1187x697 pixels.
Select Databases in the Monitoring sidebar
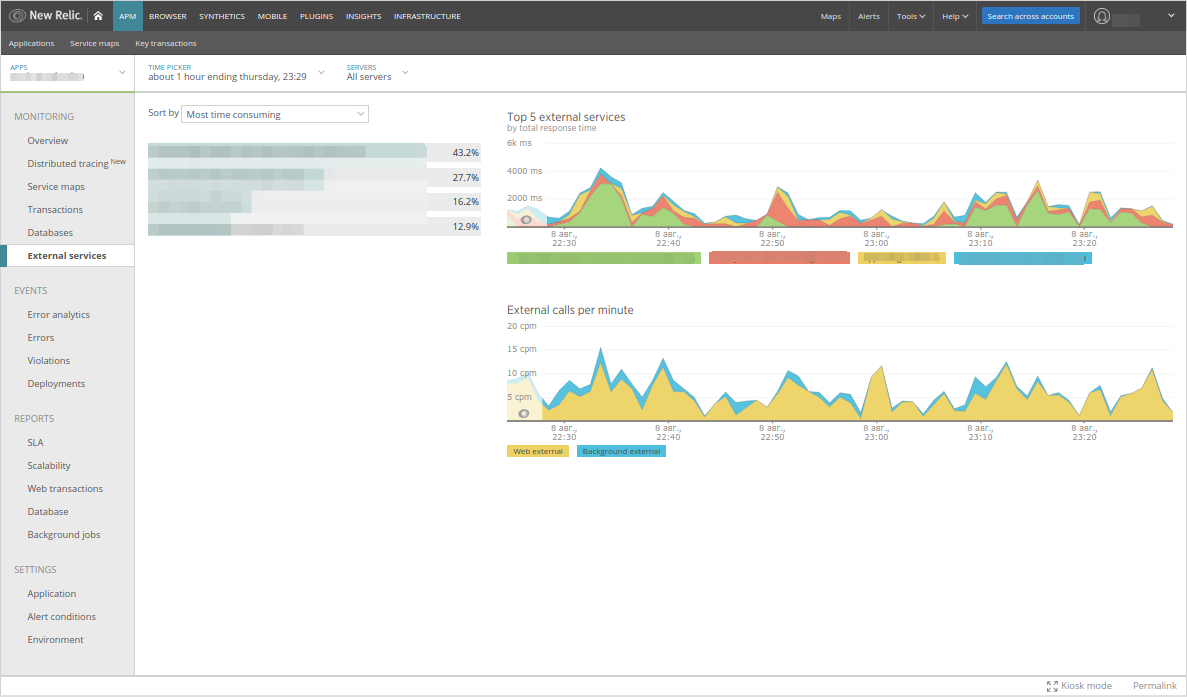(x=50, y=232)
